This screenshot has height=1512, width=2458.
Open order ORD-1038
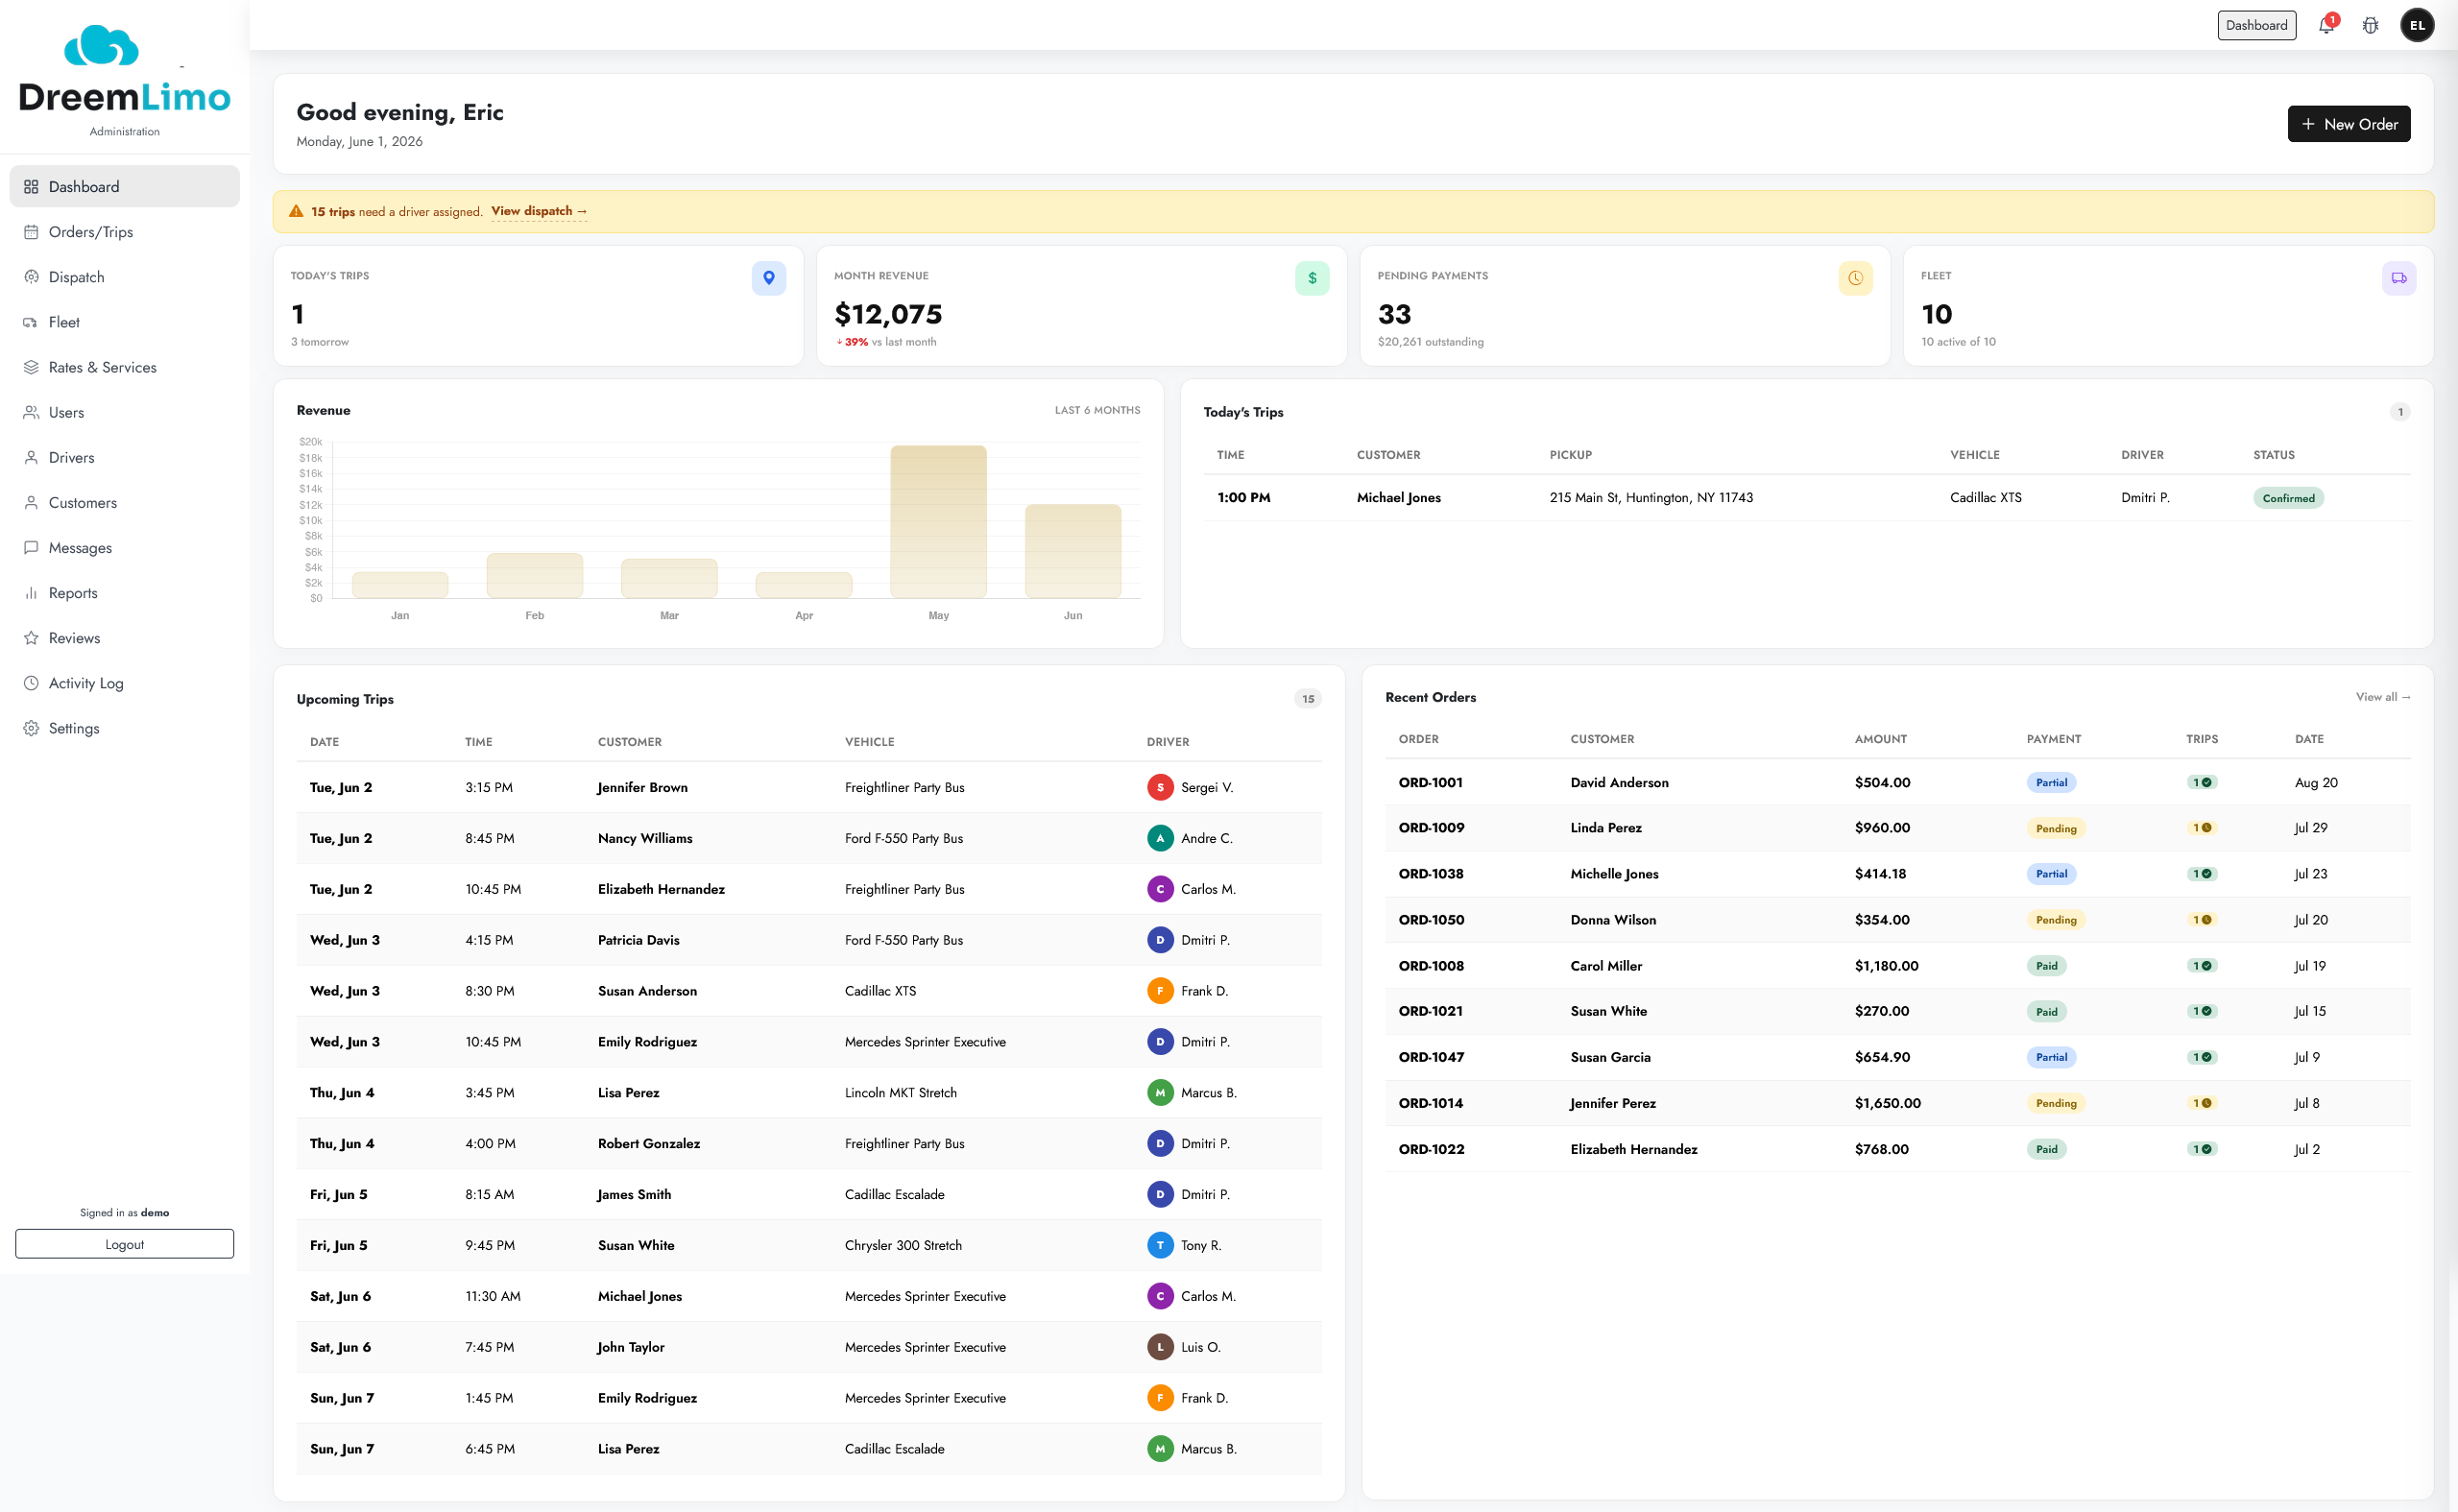click(x=1430, y=874)
